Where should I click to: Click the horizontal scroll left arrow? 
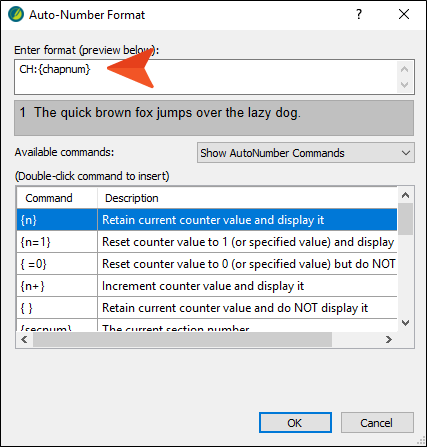click(x=24, y=340)
